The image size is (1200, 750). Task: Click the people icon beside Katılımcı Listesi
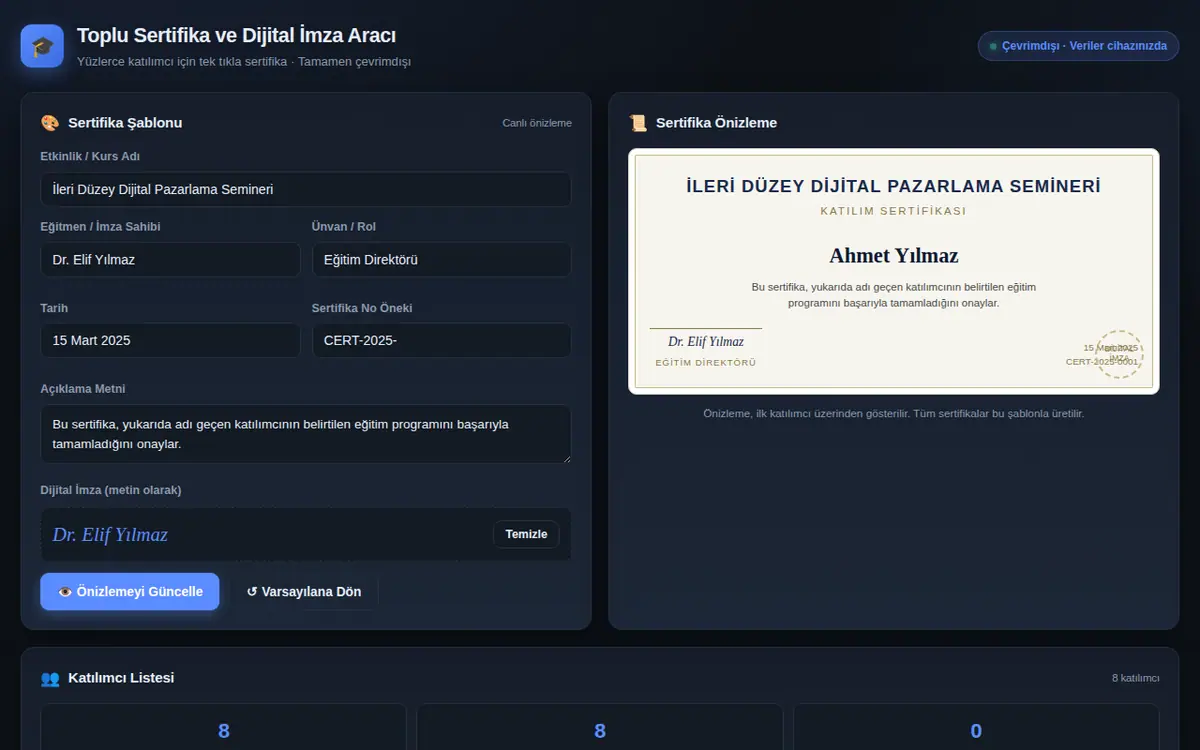(x=50, y=678)
